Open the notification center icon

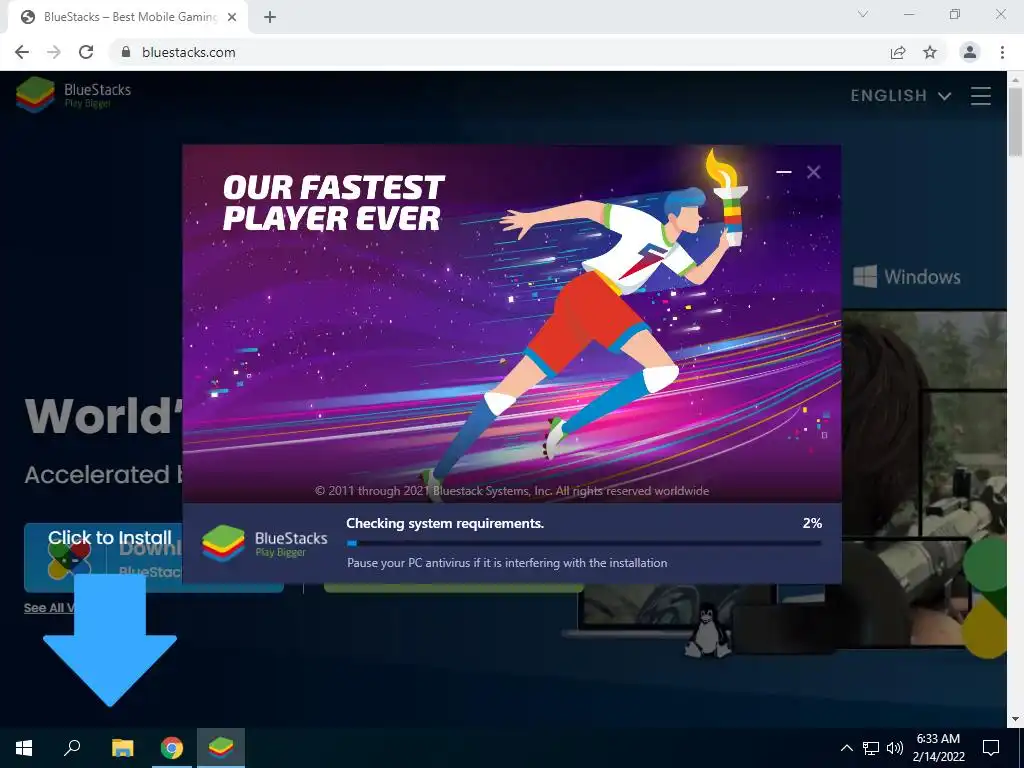click(x=991, y=748)
